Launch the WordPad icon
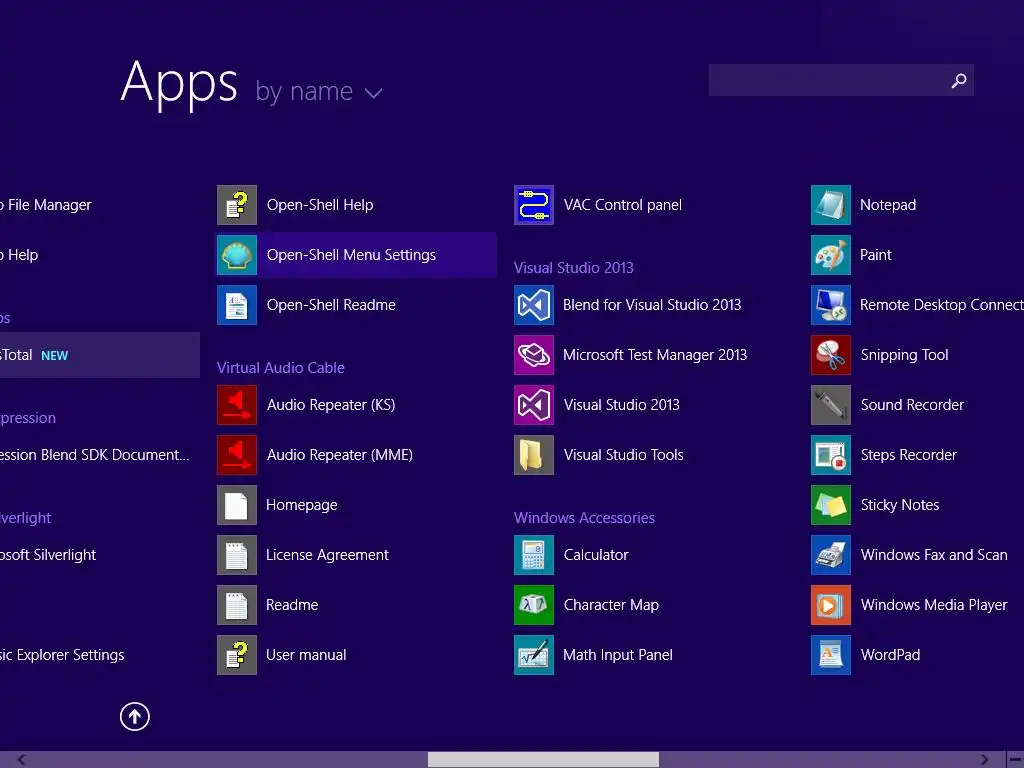1024x768 pixels. point(831,655)
